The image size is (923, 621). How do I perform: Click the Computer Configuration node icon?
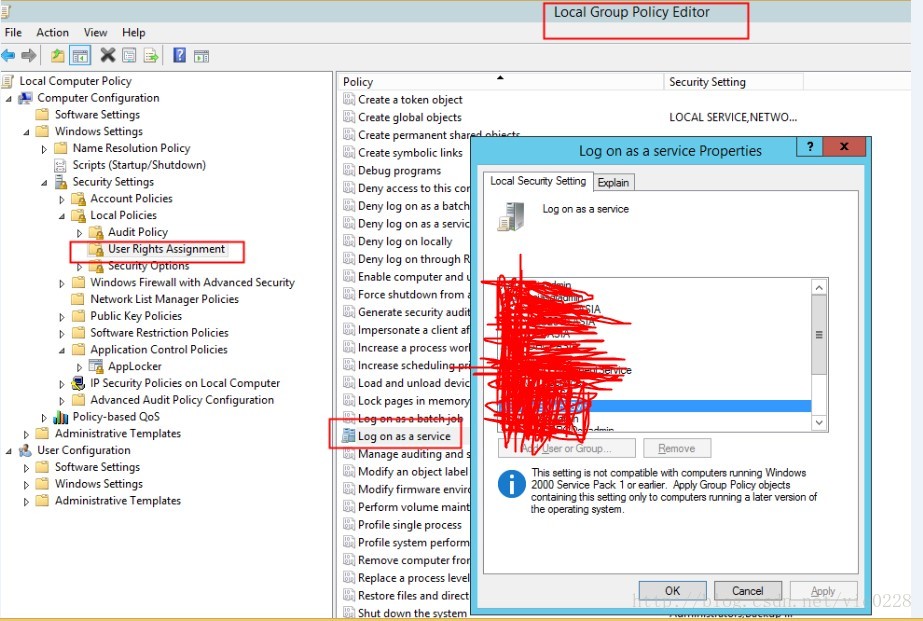point(25,98)
